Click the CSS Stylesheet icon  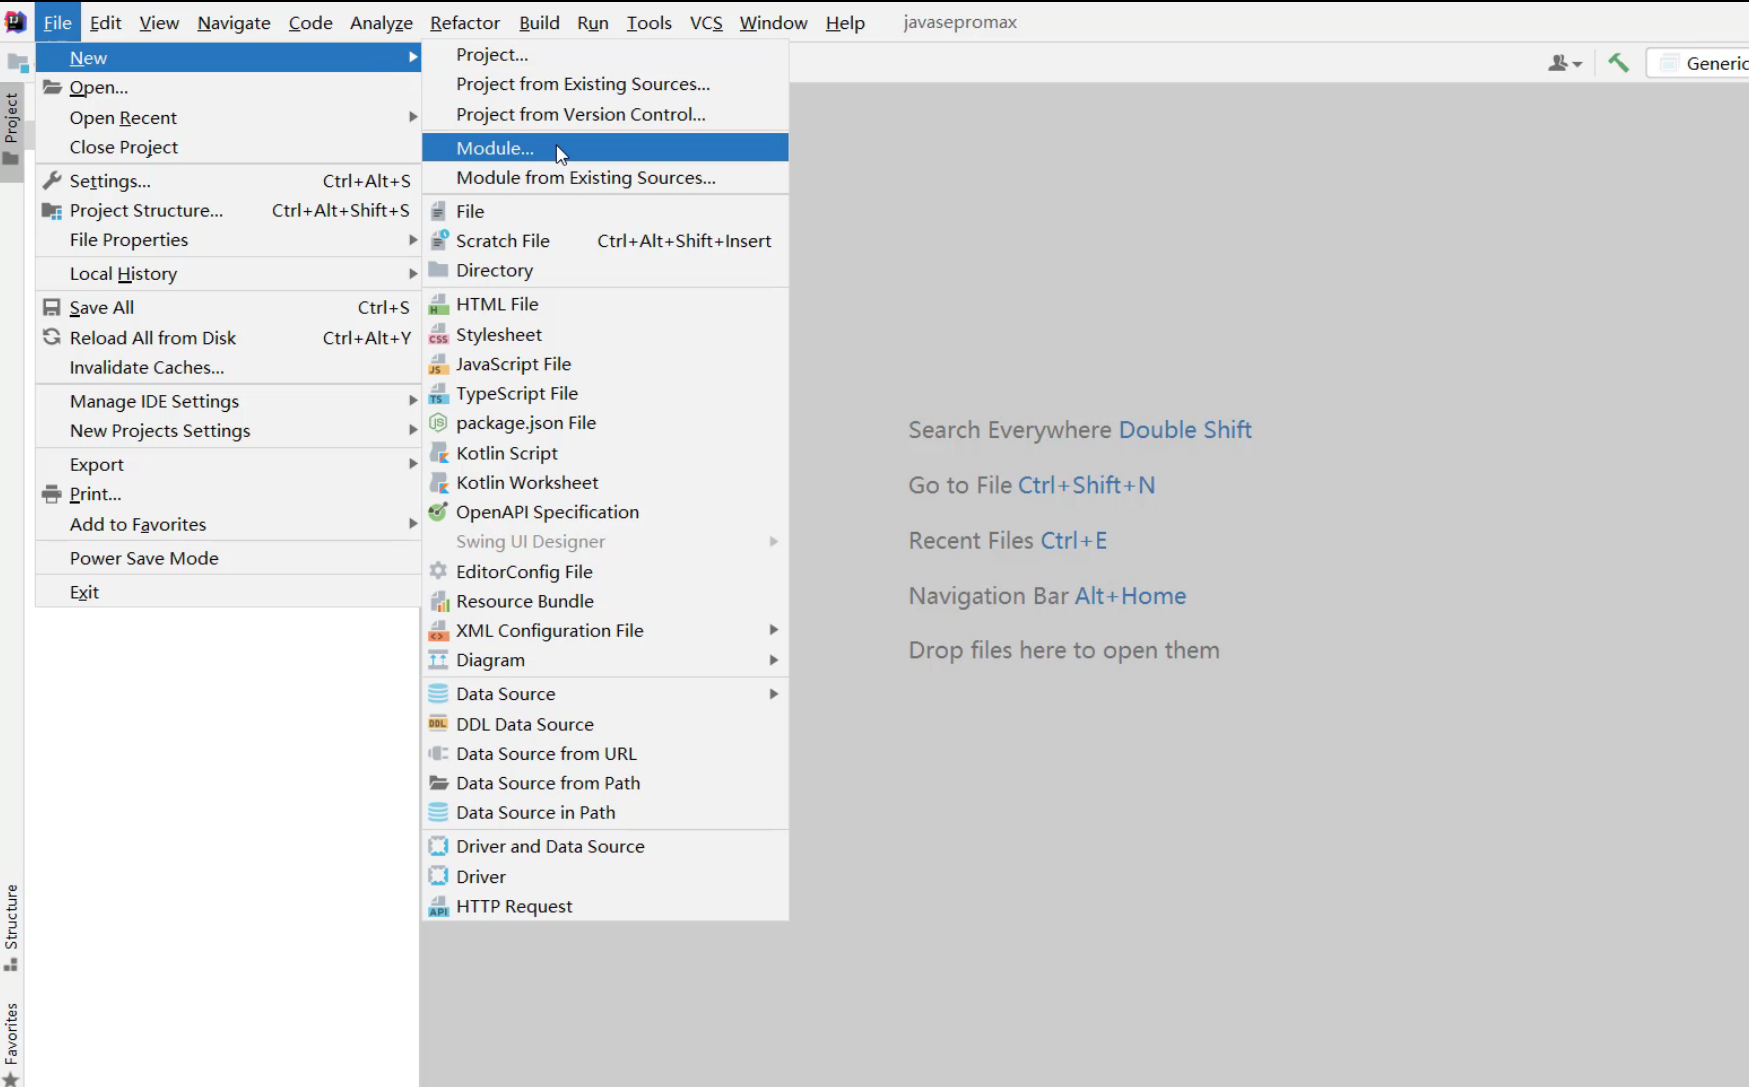(438, 335)
